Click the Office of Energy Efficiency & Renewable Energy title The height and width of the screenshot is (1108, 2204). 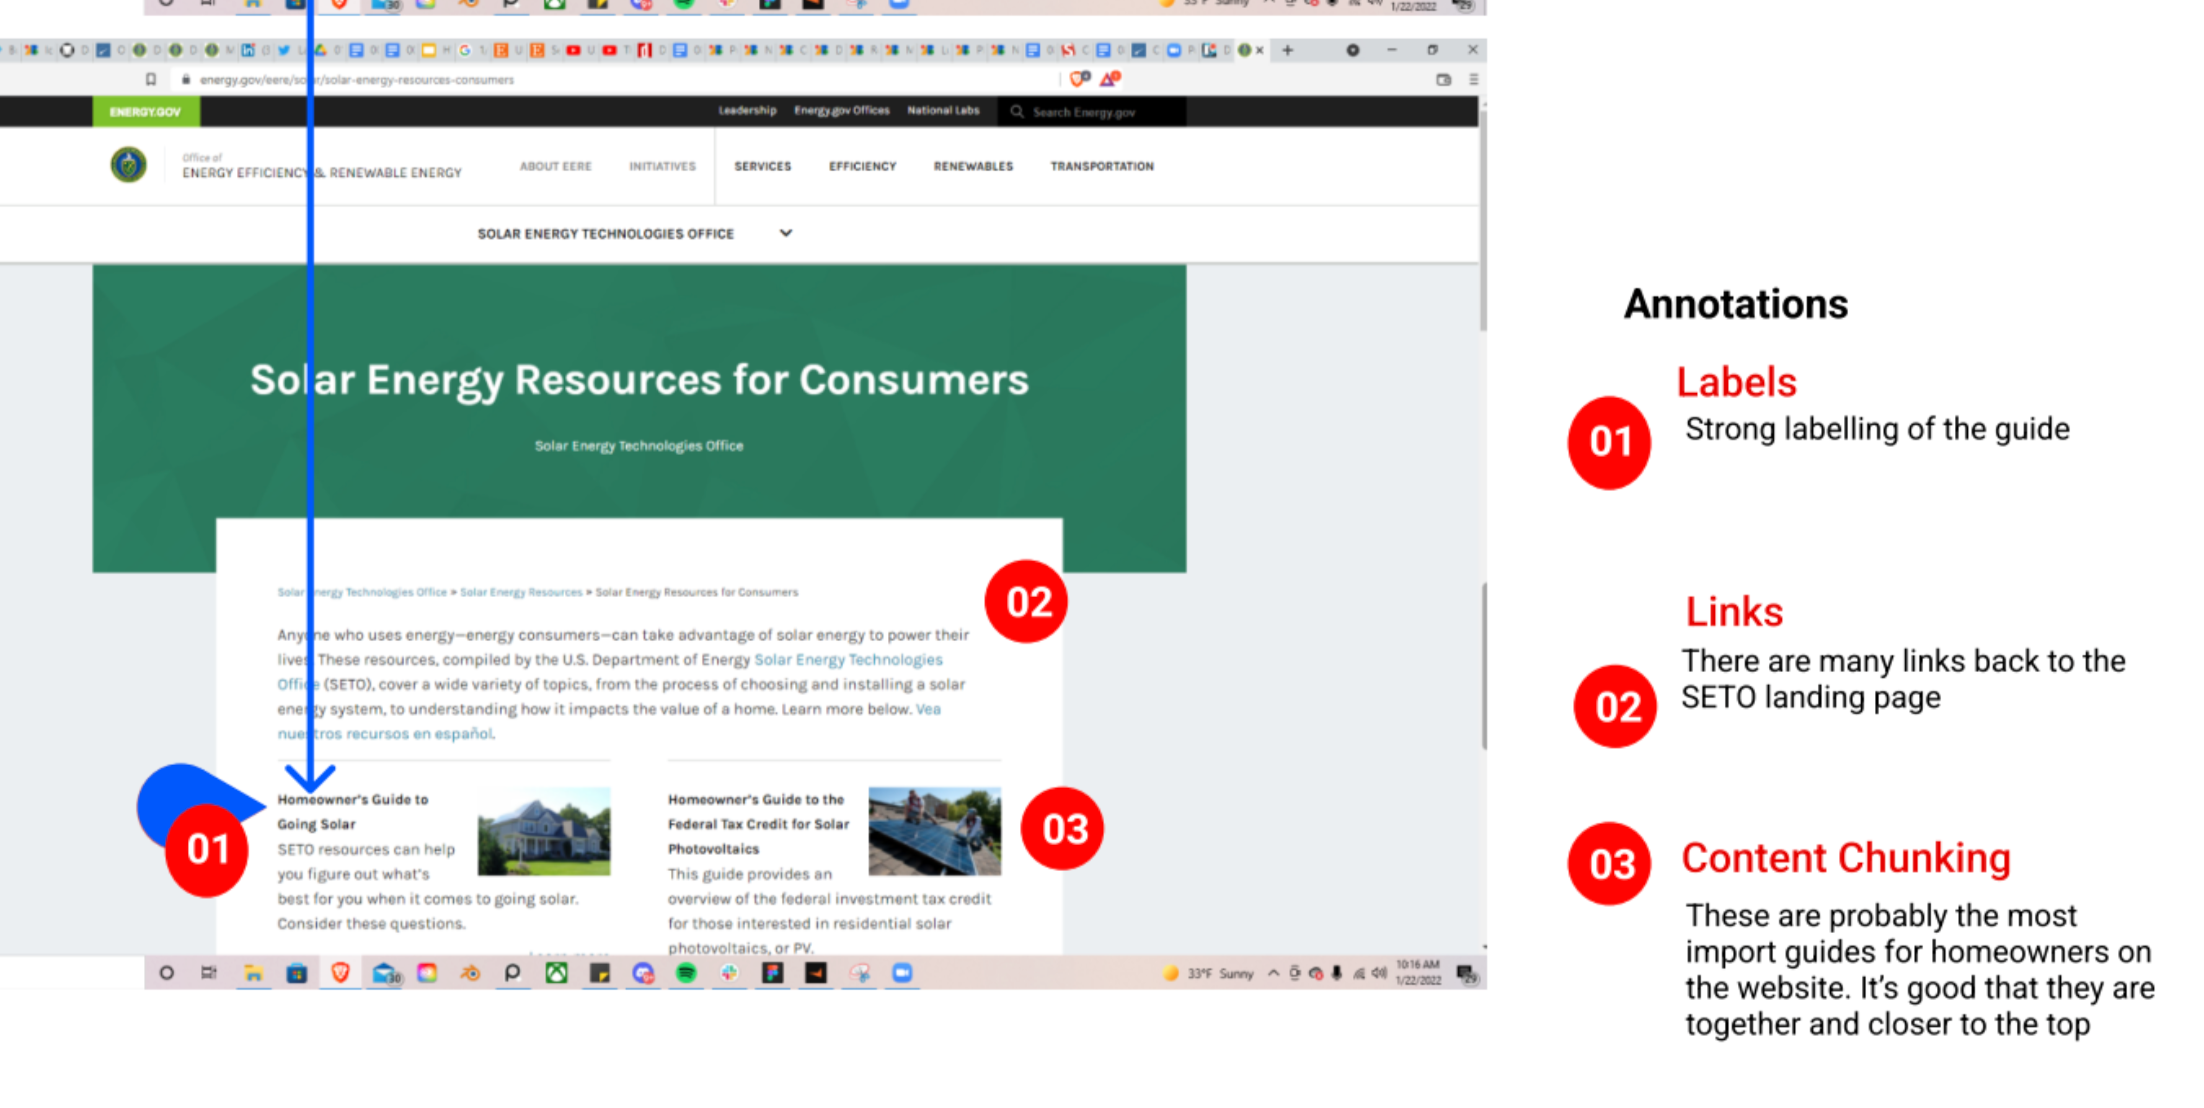322,167
